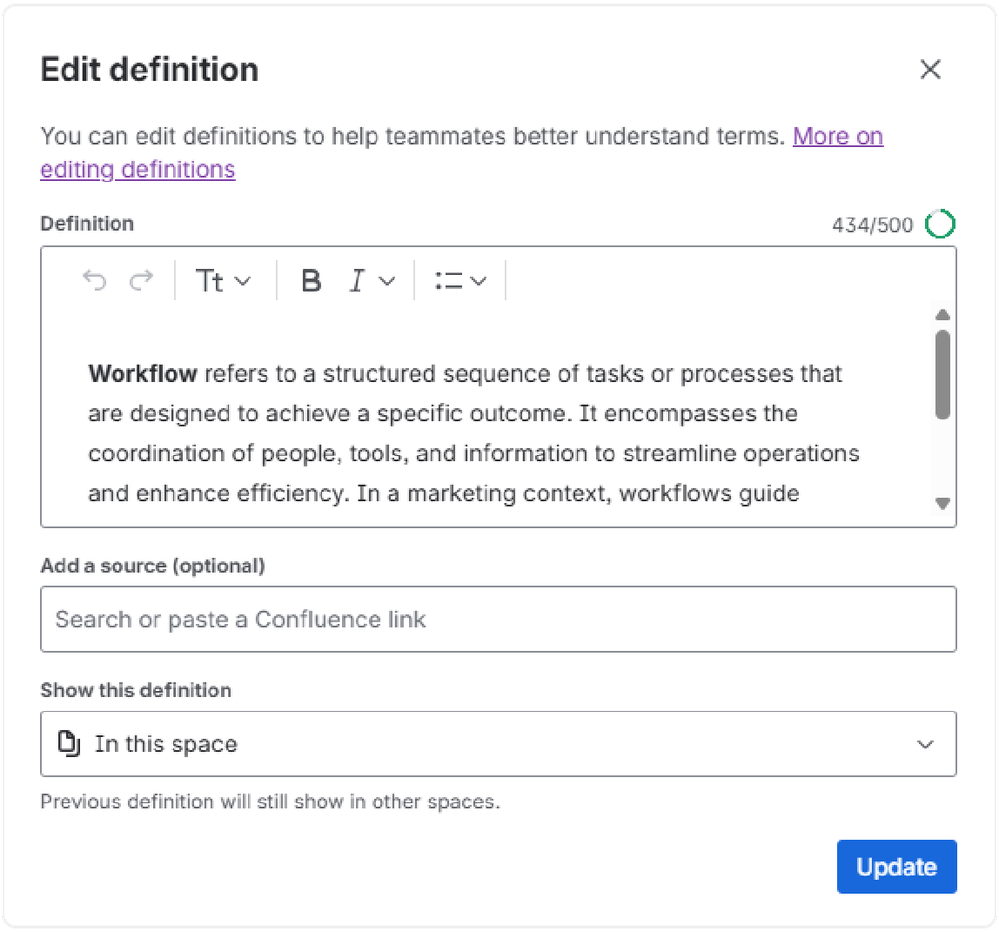Click the editor scrollbar down arrow
The width and height of the screenshot is (999, 932).
942,504
